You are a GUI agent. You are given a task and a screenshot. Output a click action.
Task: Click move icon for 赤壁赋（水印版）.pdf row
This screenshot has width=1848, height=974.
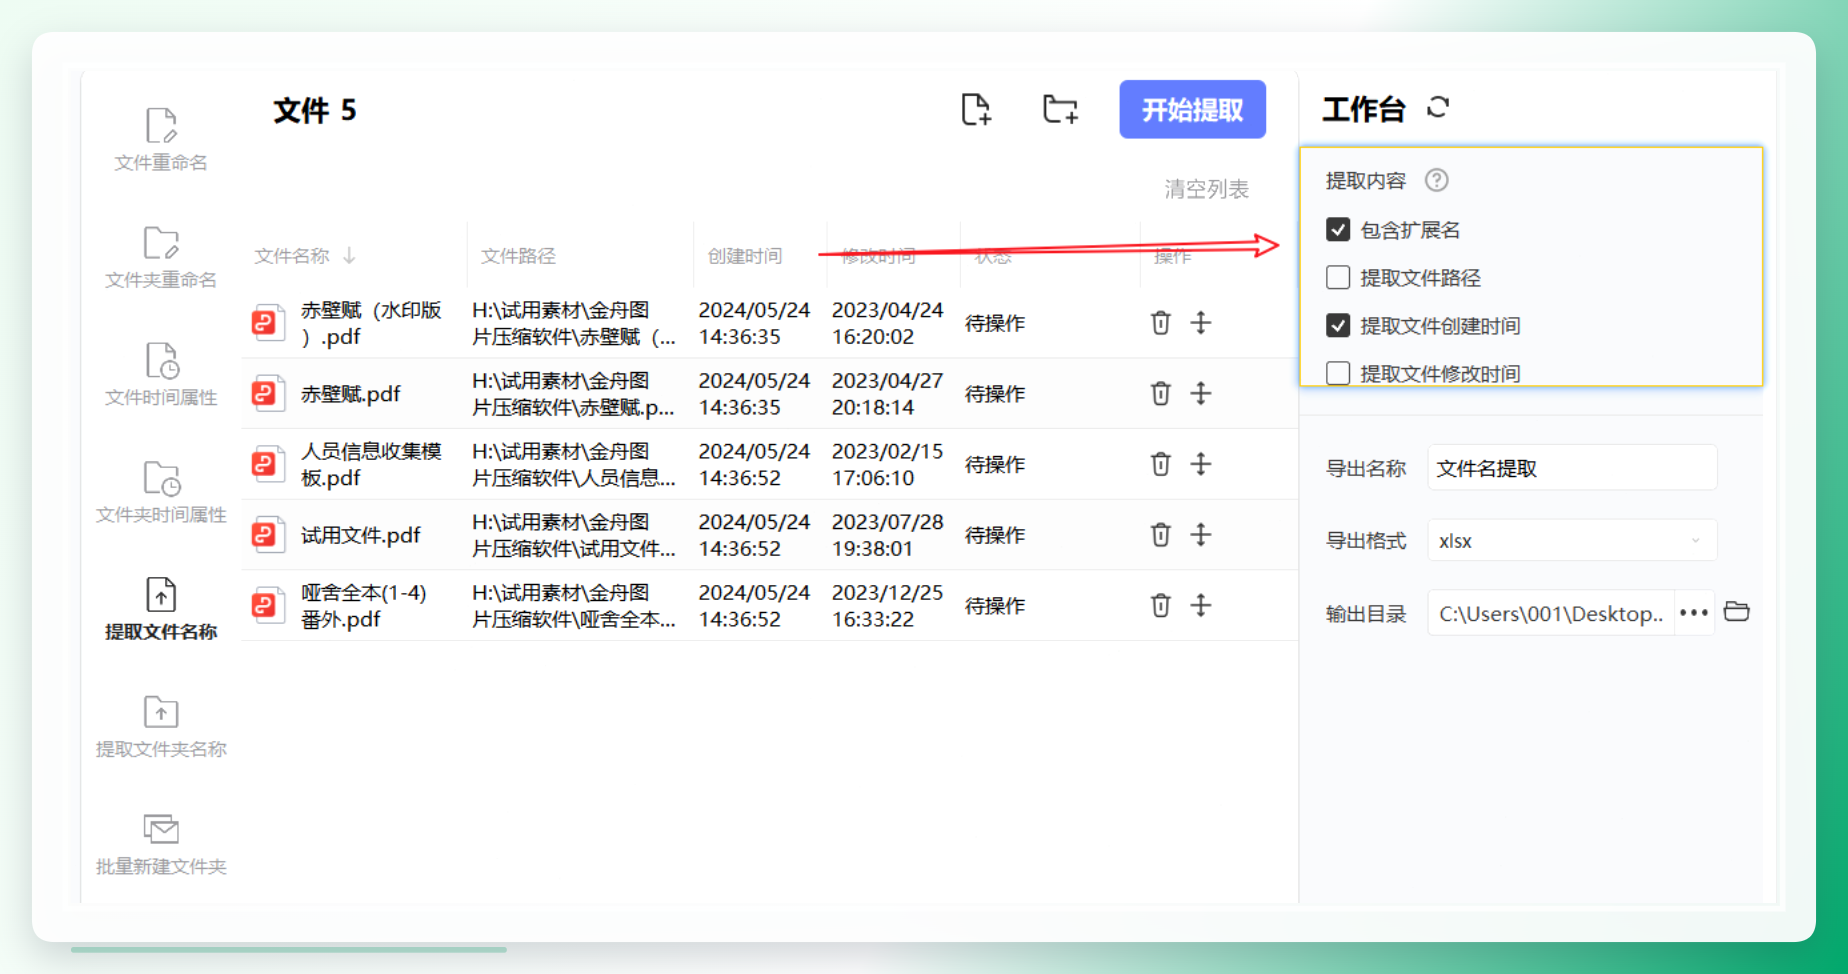point(1201,323)
